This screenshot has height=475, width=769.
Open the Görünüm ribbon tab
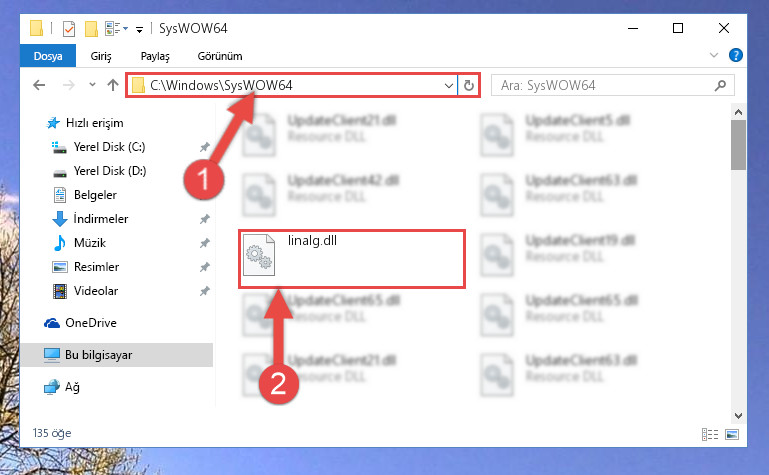pos(220,56)
